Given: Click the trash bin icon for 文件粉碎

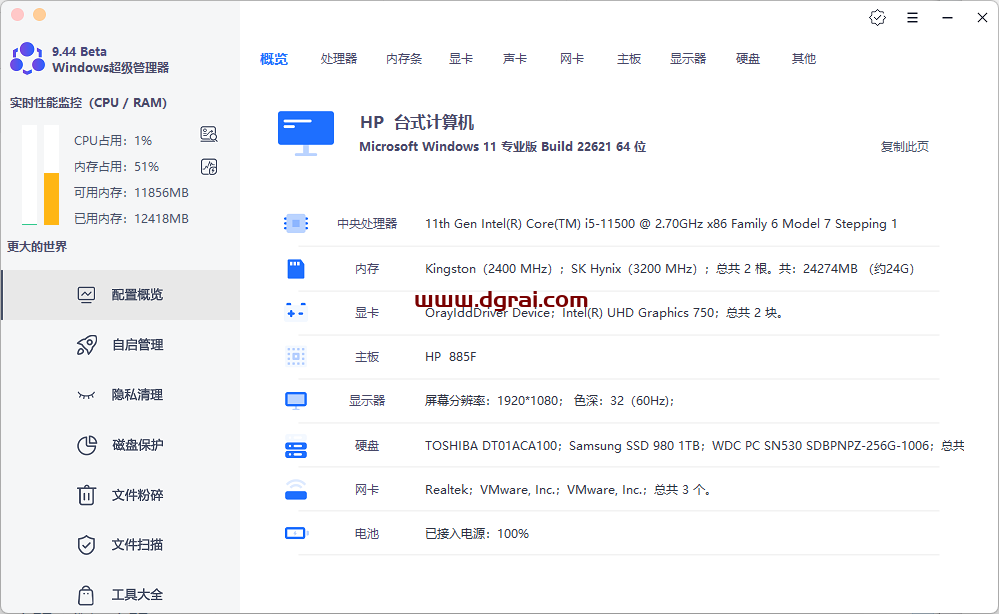Looking at the screenshot, I should click(x=86, y=495).
